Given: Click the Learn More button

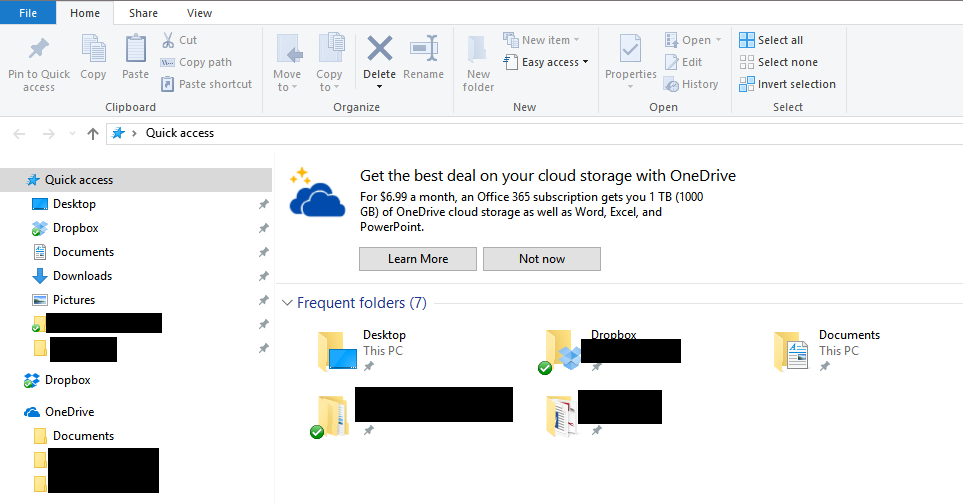Looking at the screenshot, I should (418, 259).
